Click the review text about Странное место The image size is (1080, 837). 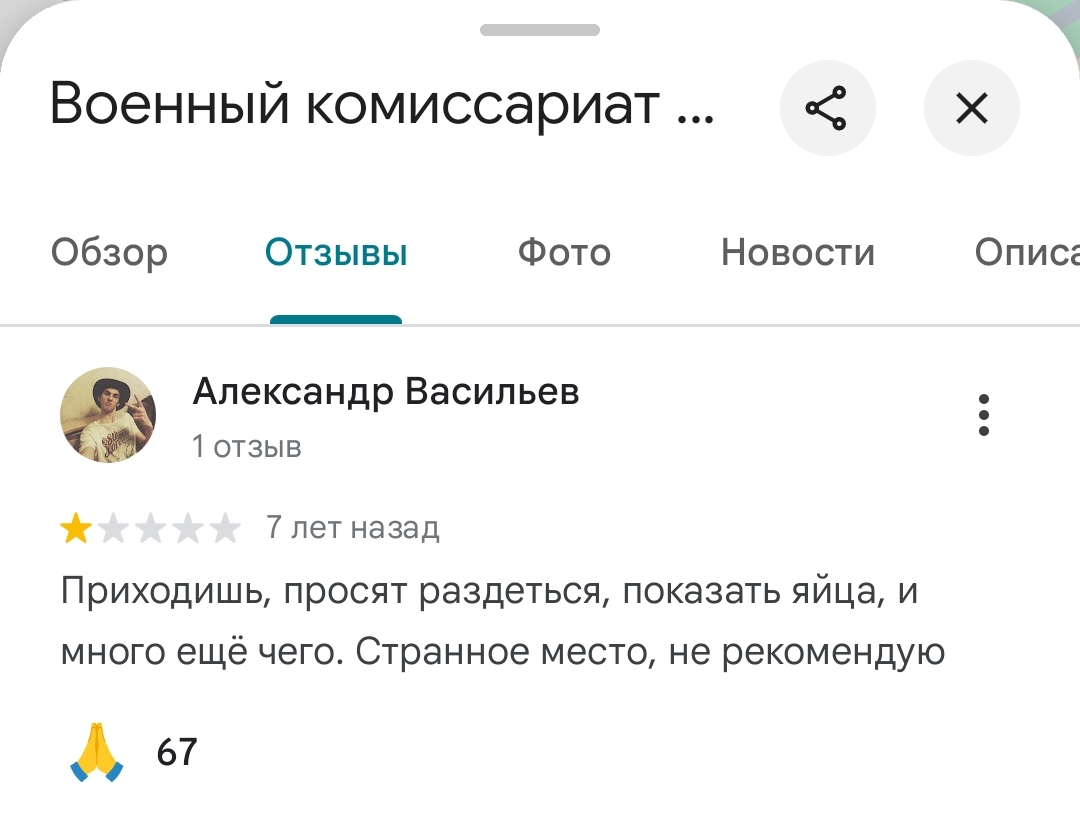tap(502, 622)
